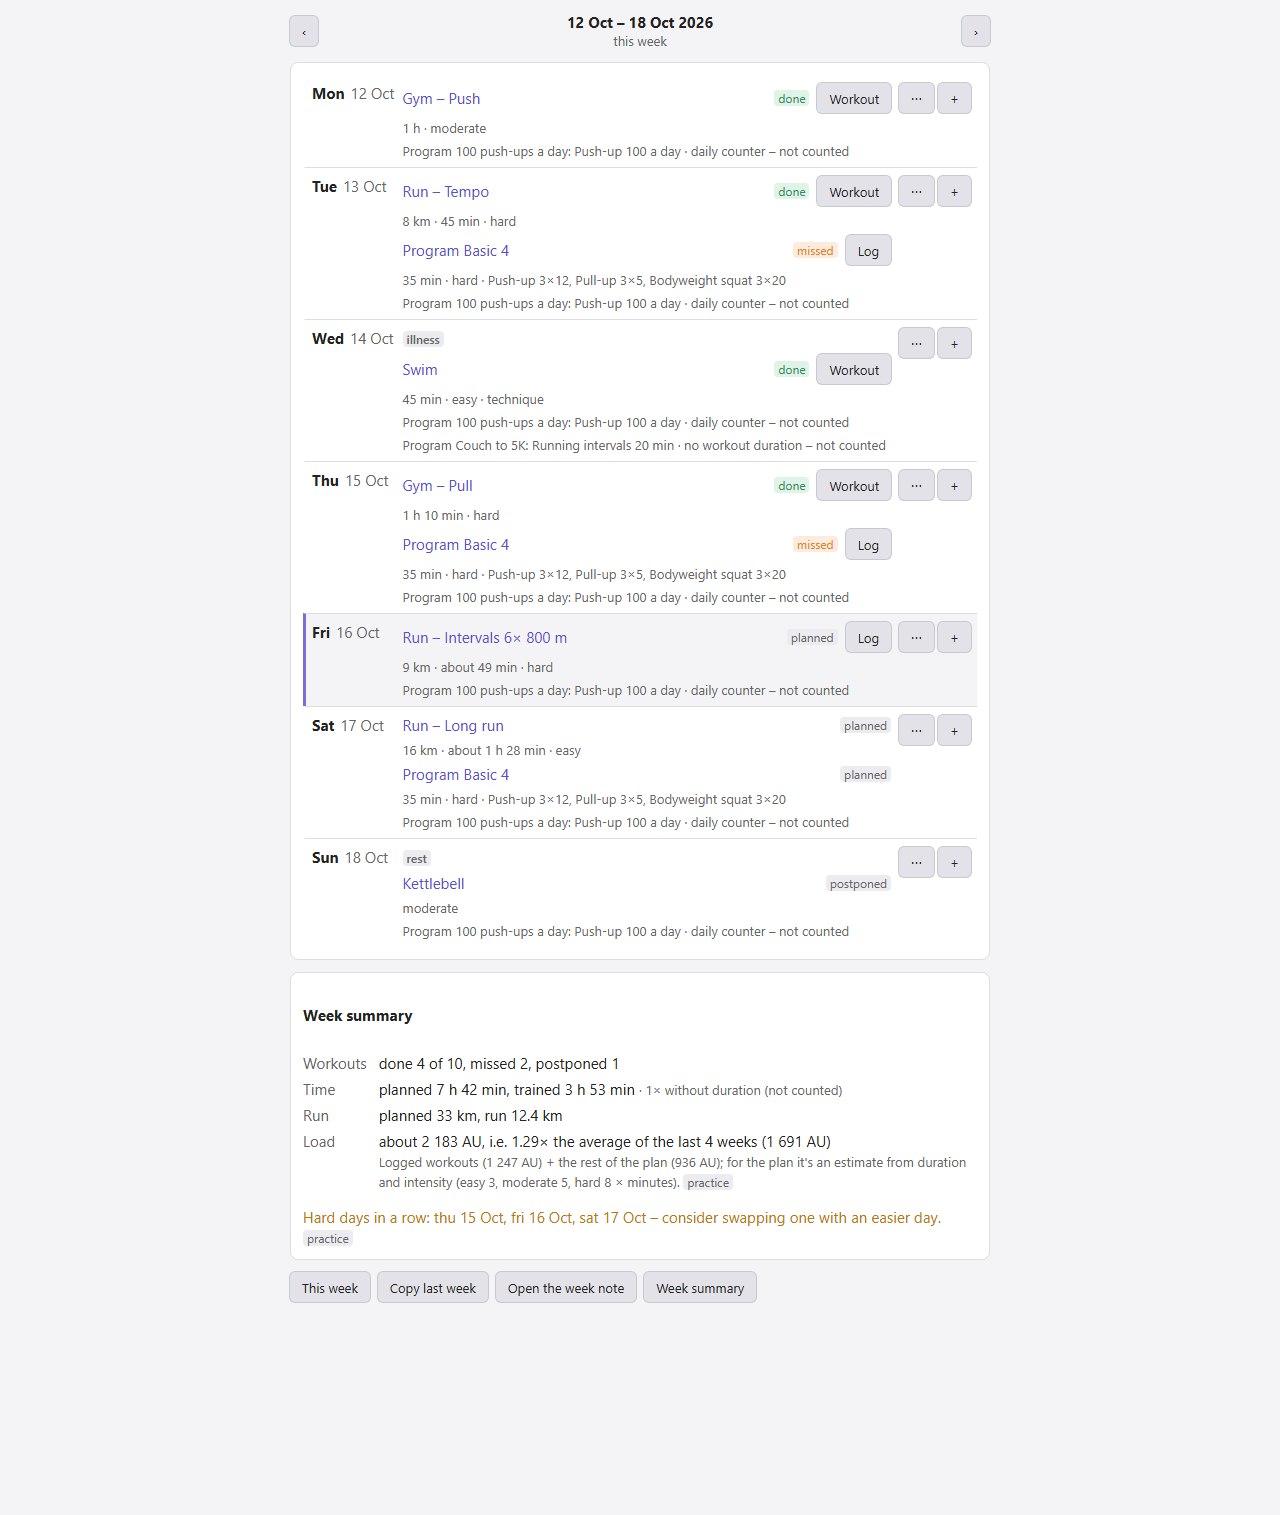1280x1515 pixels.
Task: Open the Run – Tempo link
Action: coord(446,192)
